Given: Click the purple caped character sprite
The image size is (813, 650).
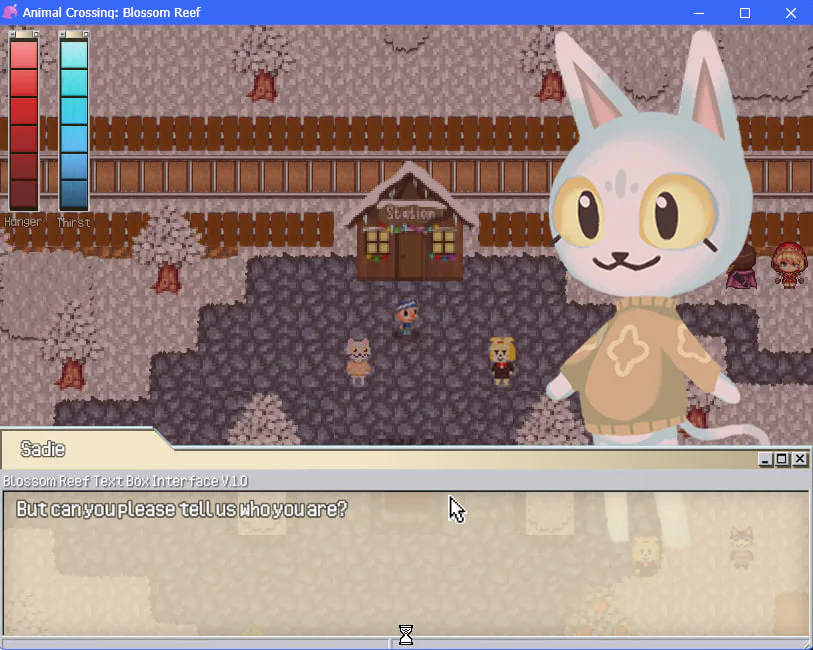Looking at the screenshot, I should pyautogui.click(x=742, y=267).
